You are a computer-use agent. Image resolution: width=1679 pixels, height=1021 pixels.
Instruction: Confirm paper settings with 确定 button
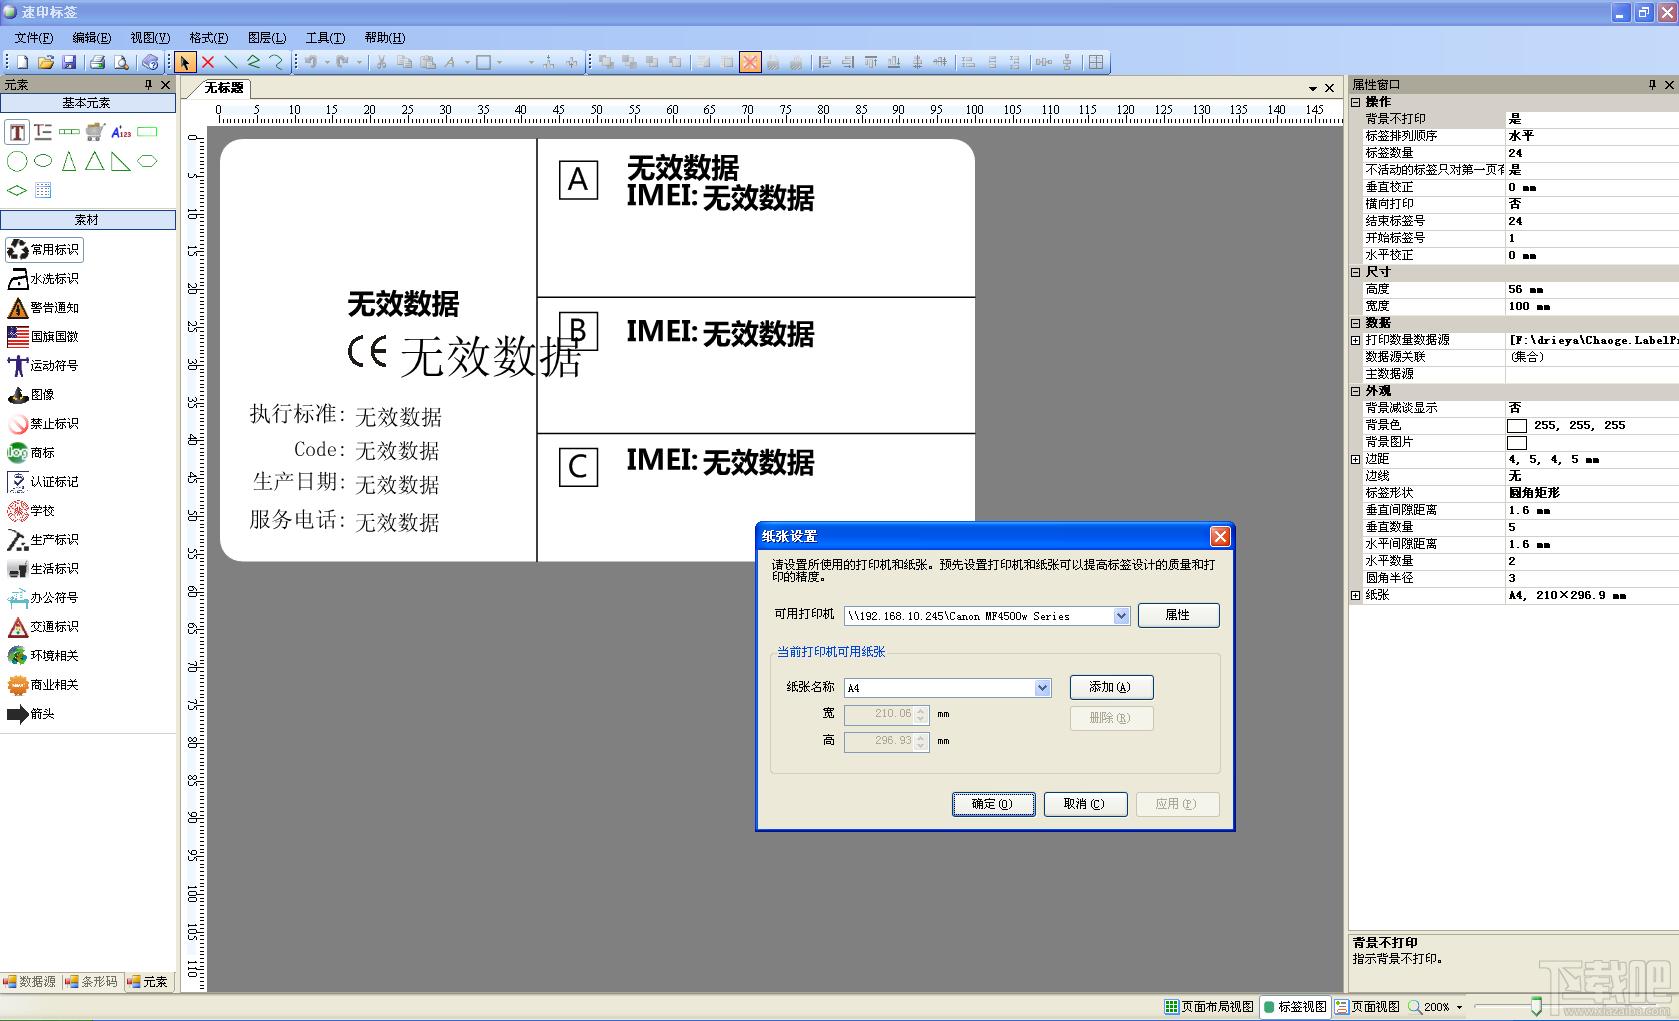tap(993, 804)
